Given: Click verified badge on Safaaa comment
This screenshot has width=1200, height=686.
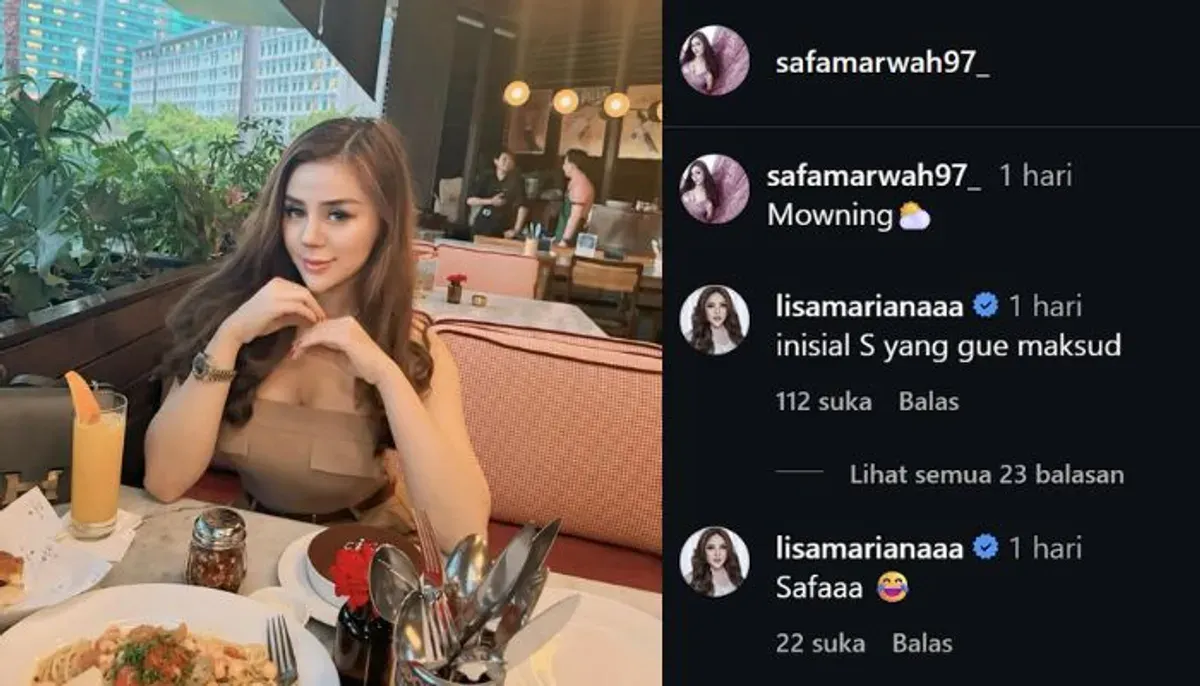Looking at the screenshot, I should click(x=985, y=548).
